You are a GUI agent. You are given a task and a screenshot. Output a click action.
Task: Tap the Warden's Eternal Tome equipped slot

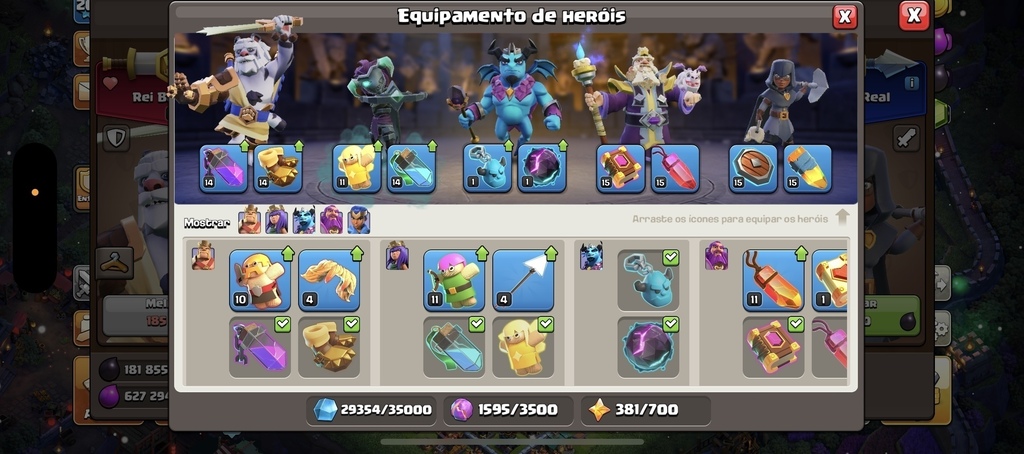(x=620, y=169)
